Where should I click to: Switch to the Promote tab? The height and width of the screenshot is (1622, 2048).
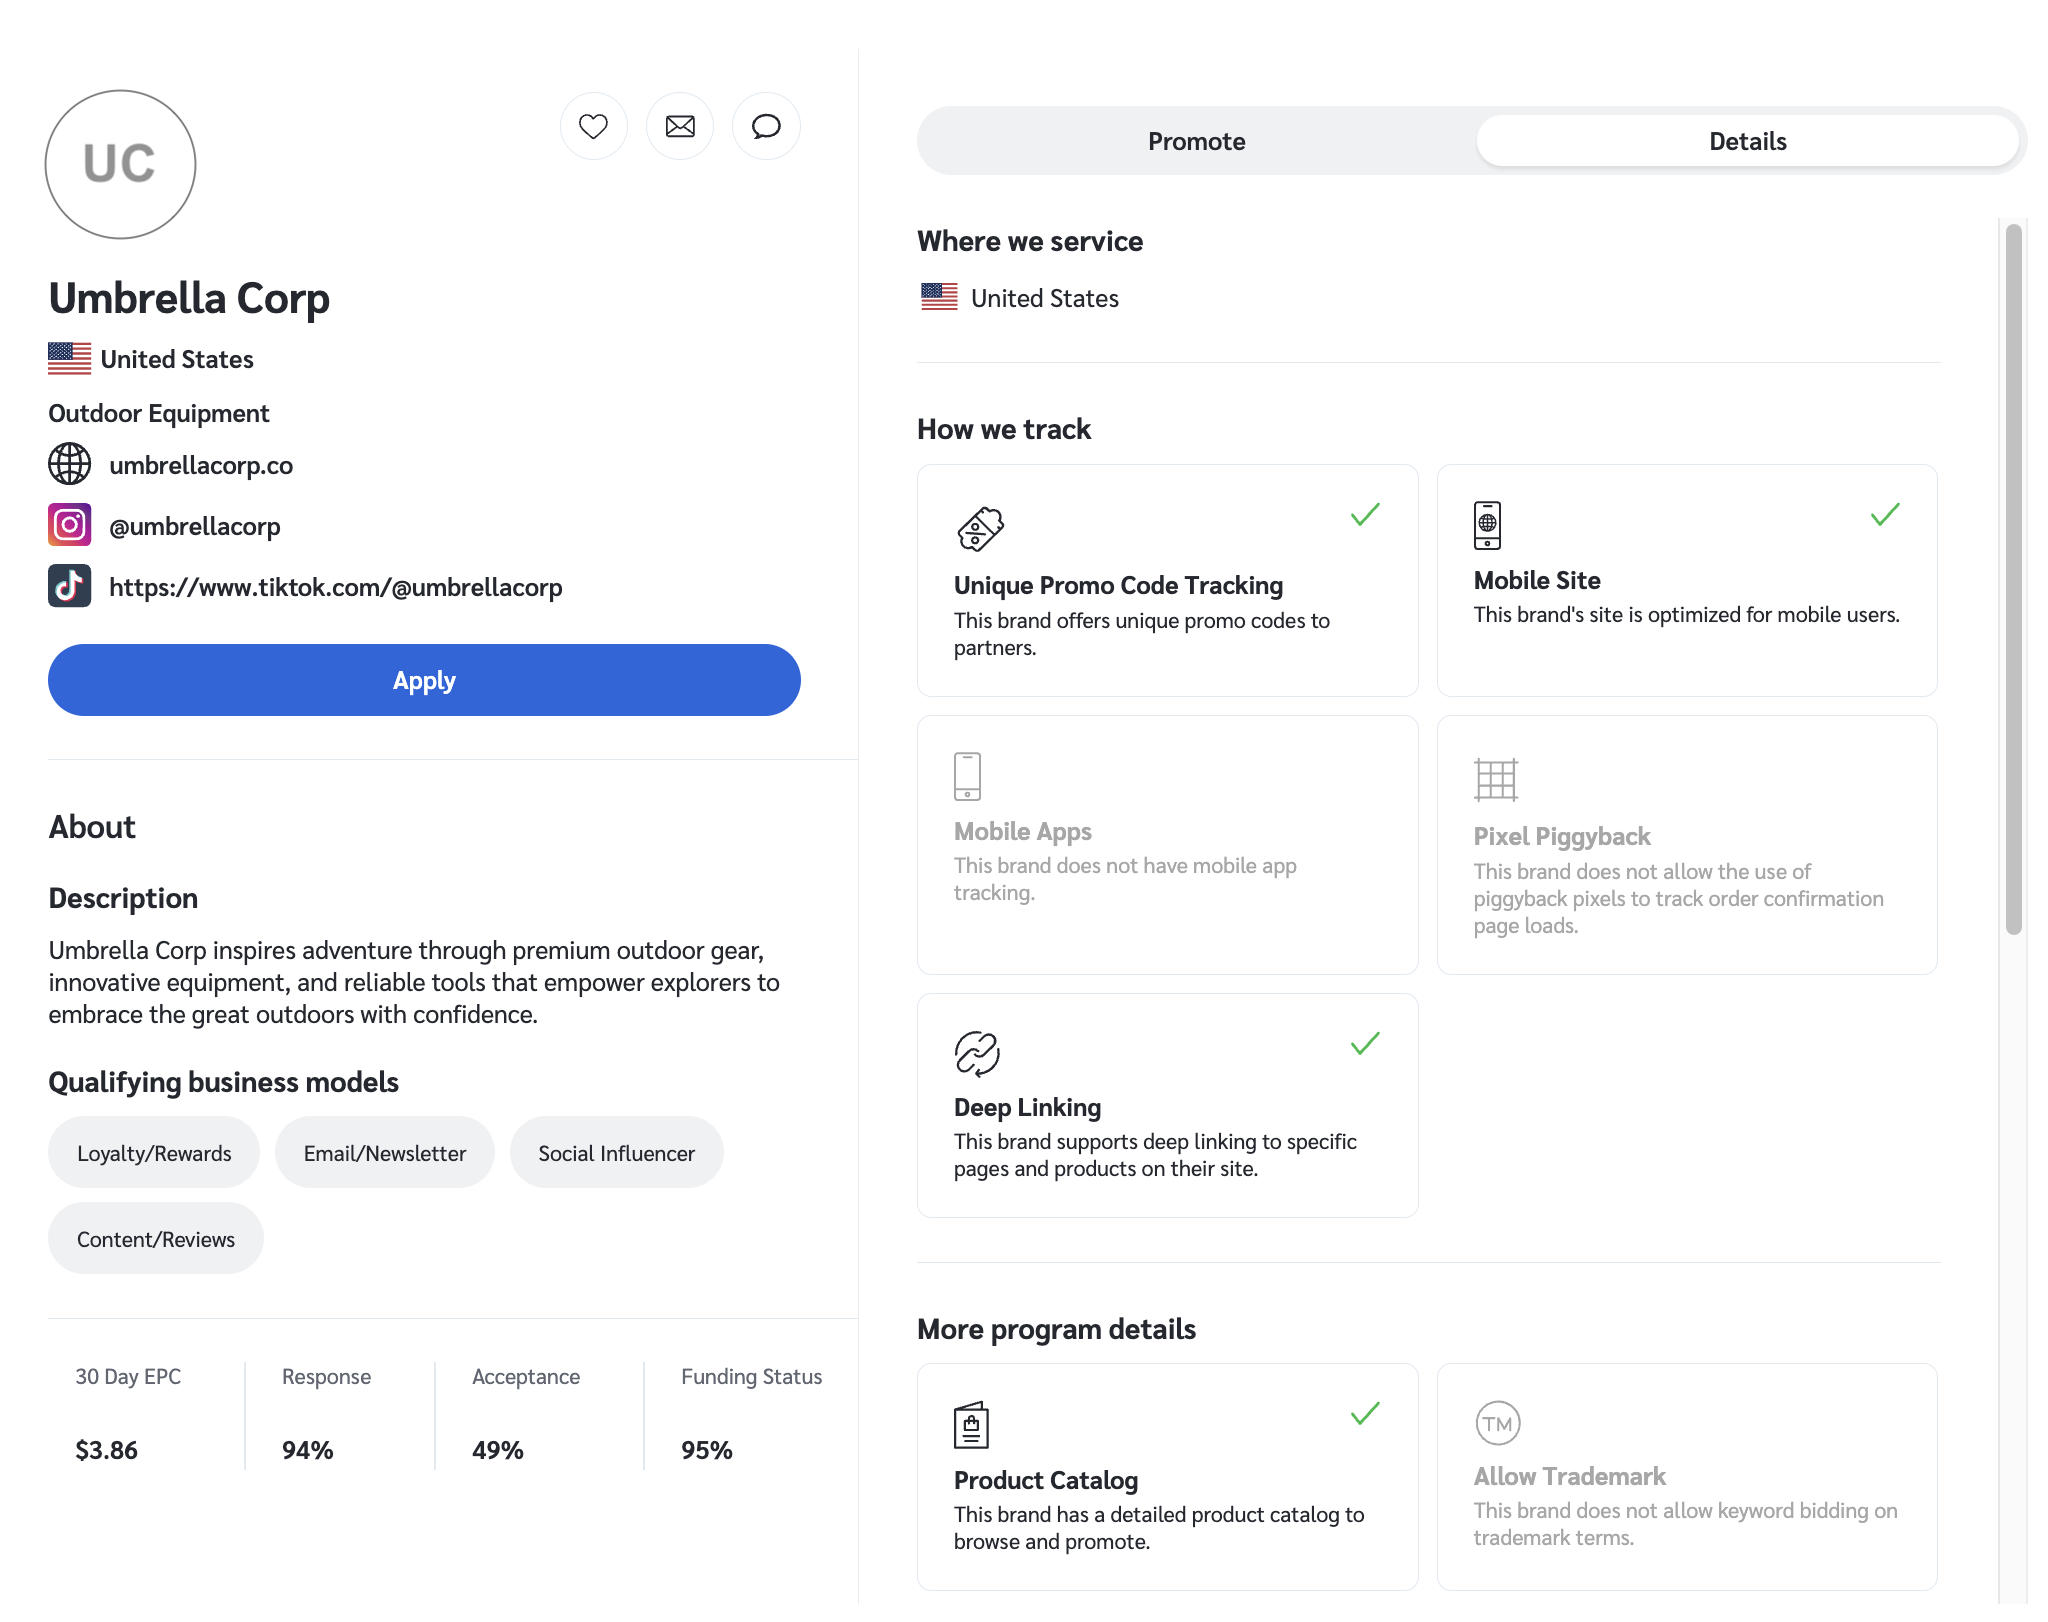coord(1196,141)
